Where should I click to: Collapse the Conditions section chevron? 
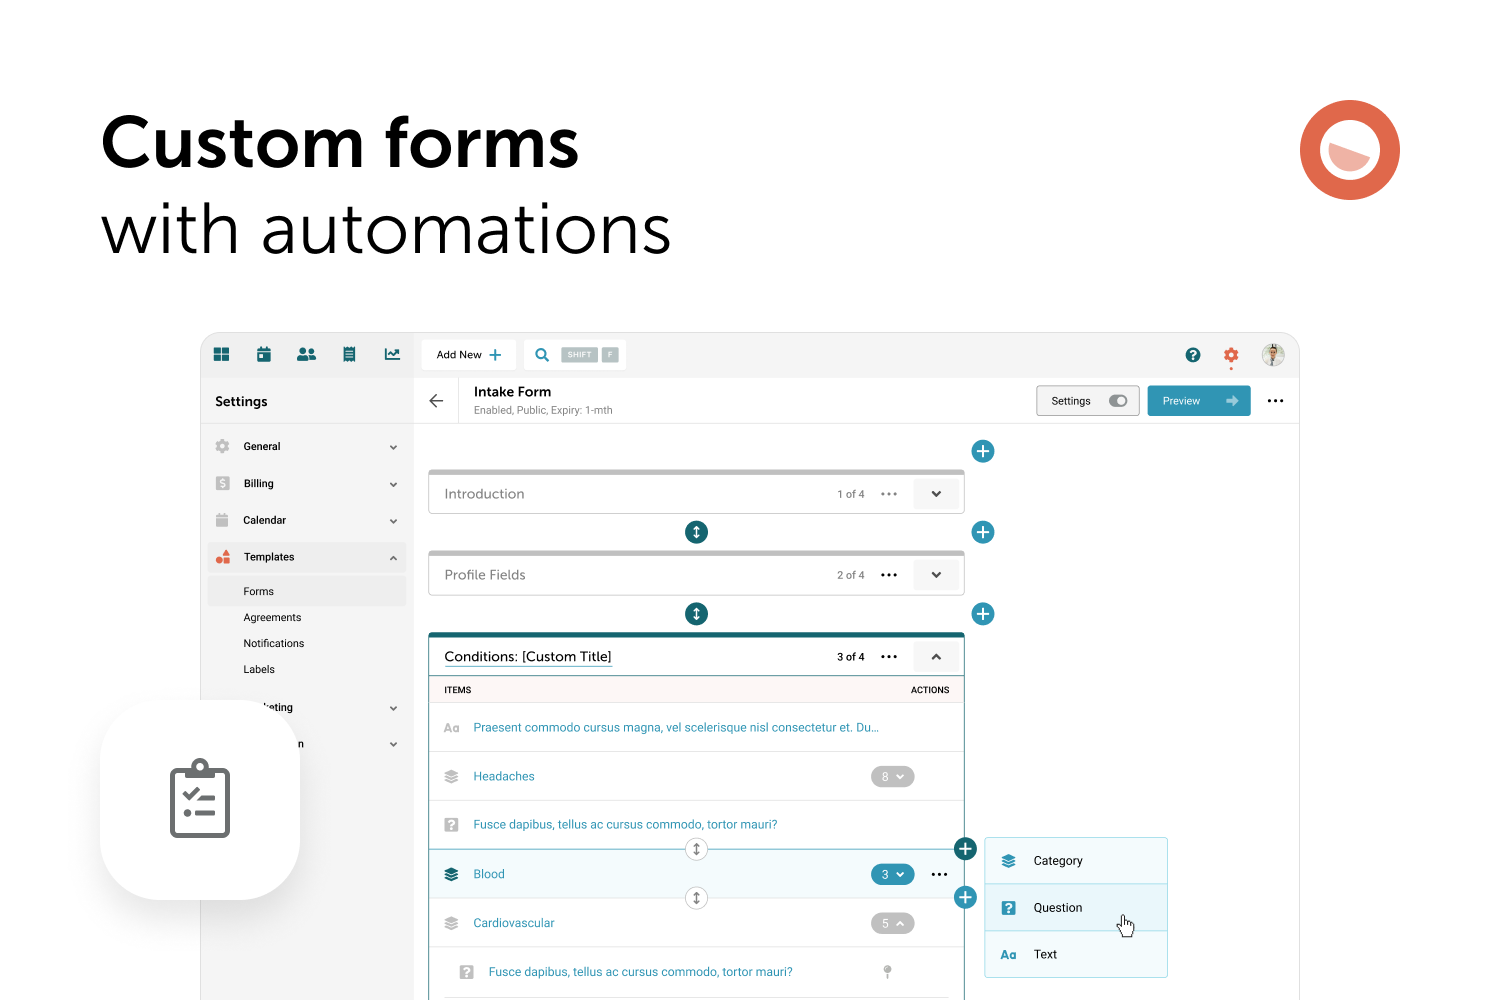pyautogui.click(x=936, y=656)
